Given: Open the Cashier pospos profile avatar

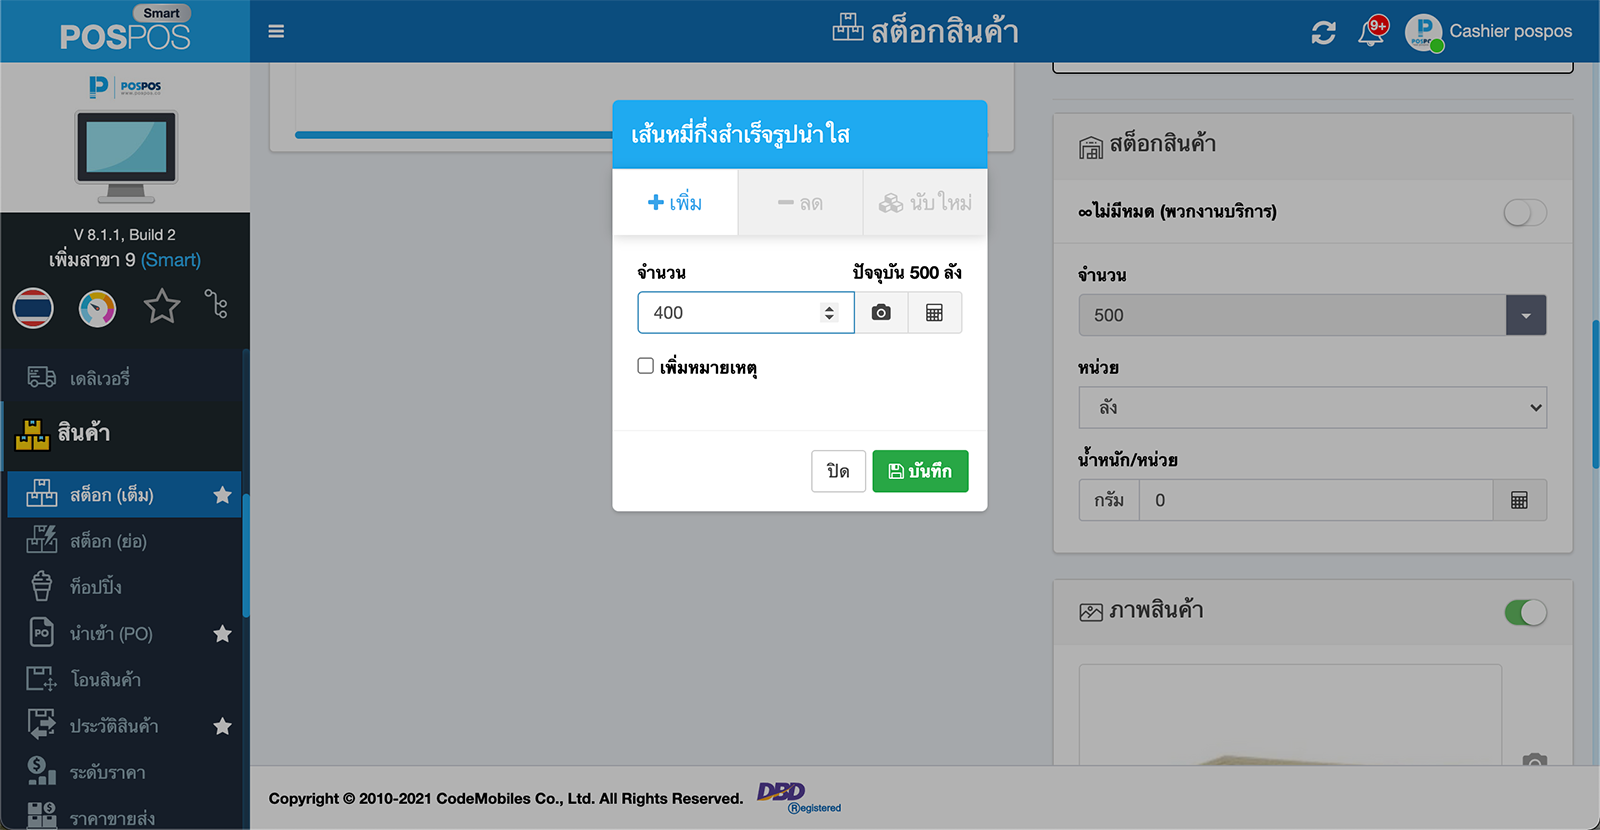Looking at the screenshot, I should click(1423, 32).
